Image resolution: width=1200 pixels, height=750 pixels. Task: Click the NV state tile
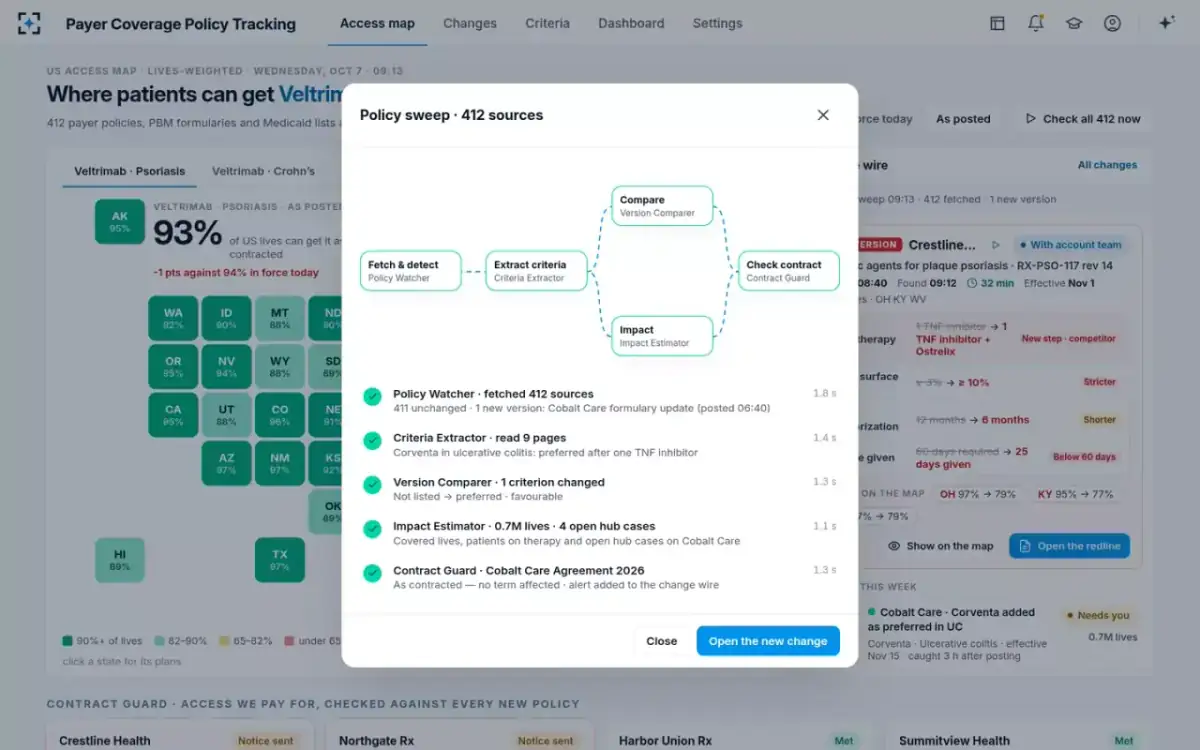click(227, 367)
